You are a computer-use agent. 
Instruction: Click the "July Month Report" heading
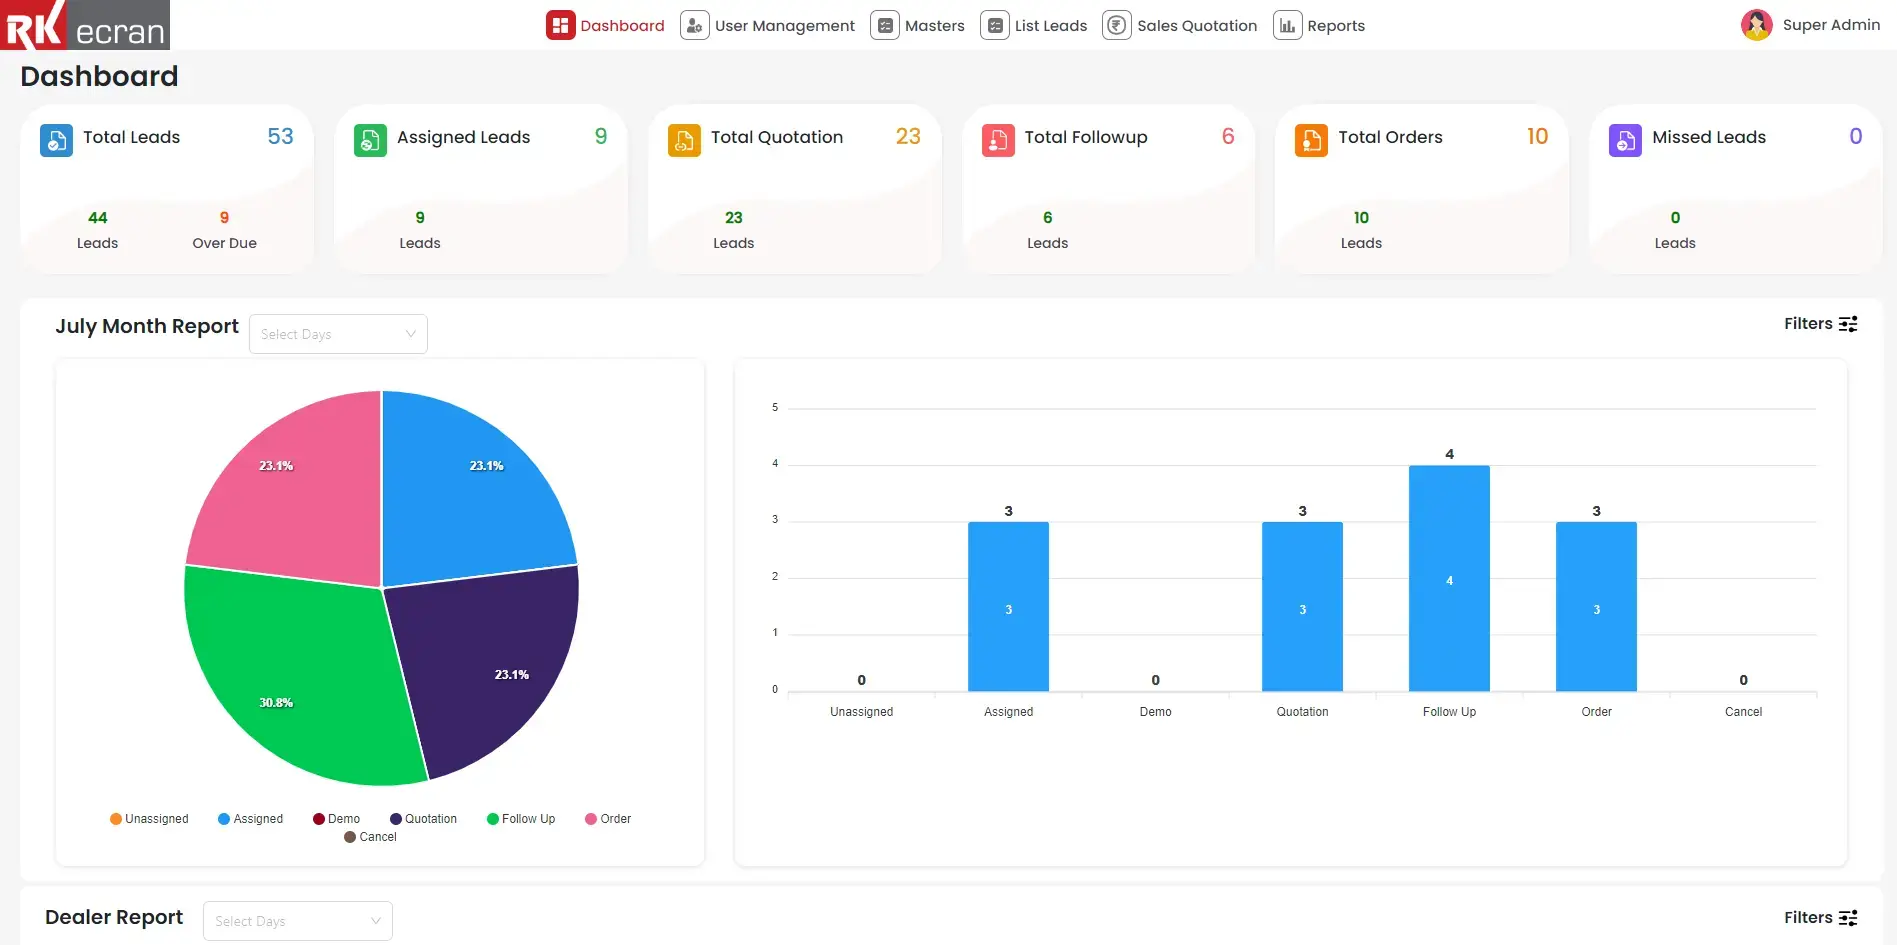(x=147, y=326)
